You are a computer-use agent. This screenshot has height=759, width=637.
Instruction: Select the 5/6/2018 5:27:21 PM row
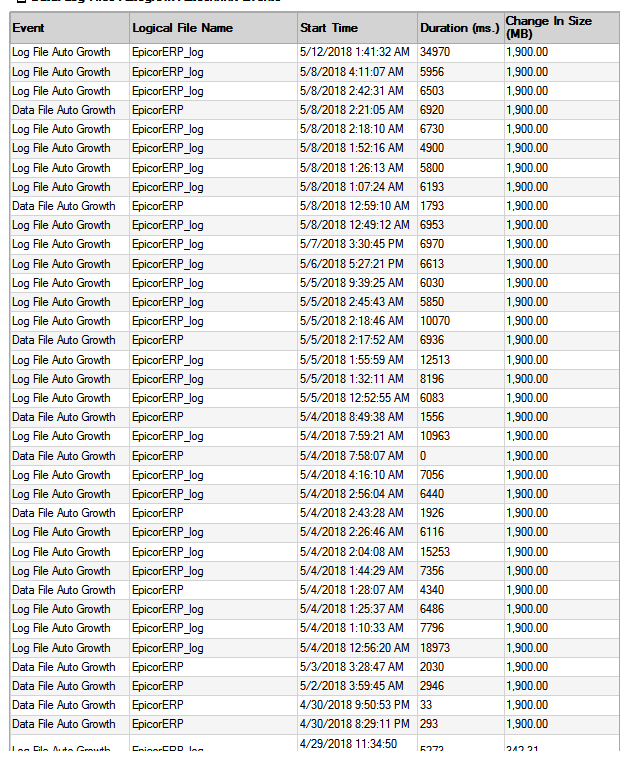coord(315,264)
